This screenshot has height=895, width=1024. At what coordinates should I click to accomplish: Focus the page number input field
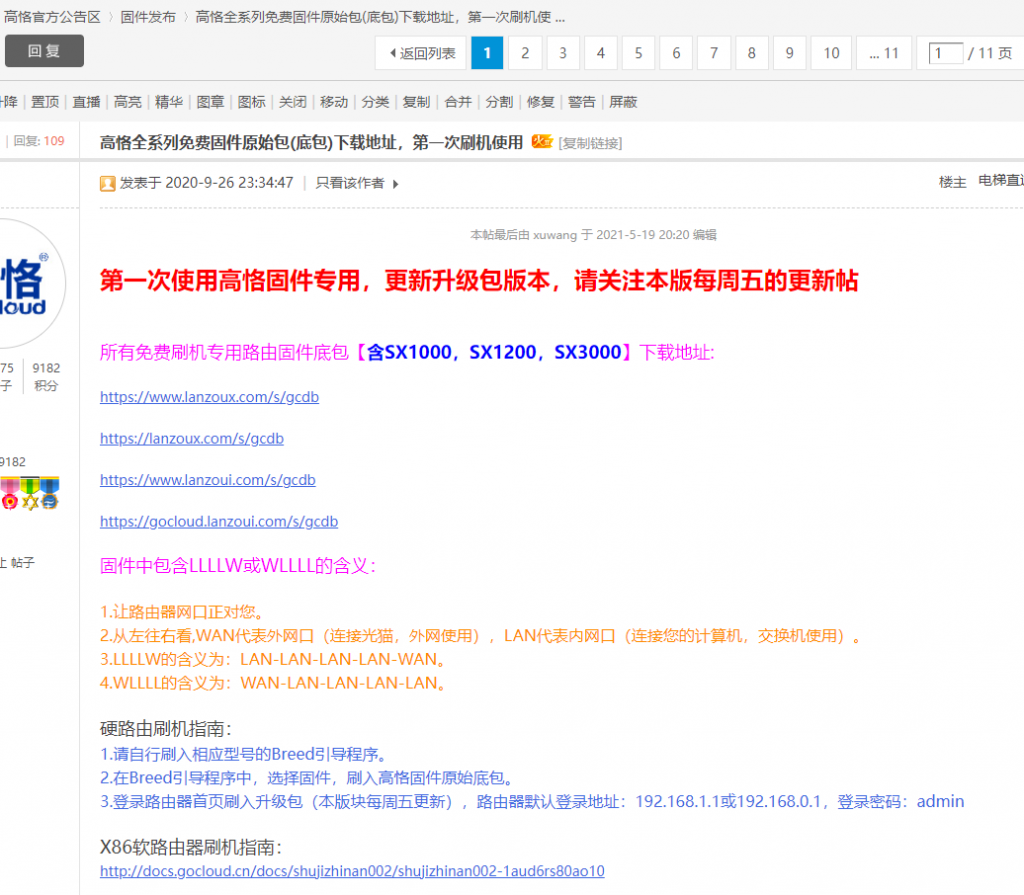coord(946,53)
